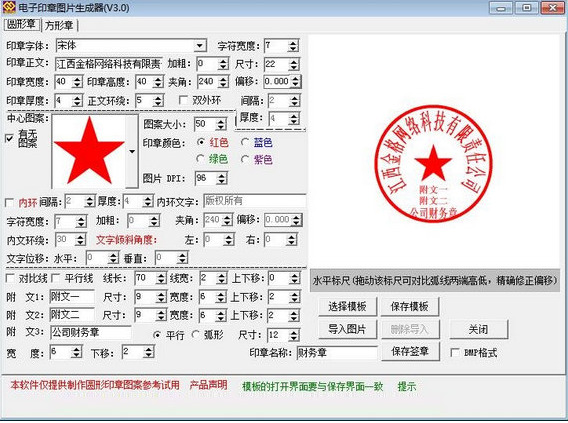Select the 蓝色 stamp color
Screen dimensions: 568x423
point(245,142)
